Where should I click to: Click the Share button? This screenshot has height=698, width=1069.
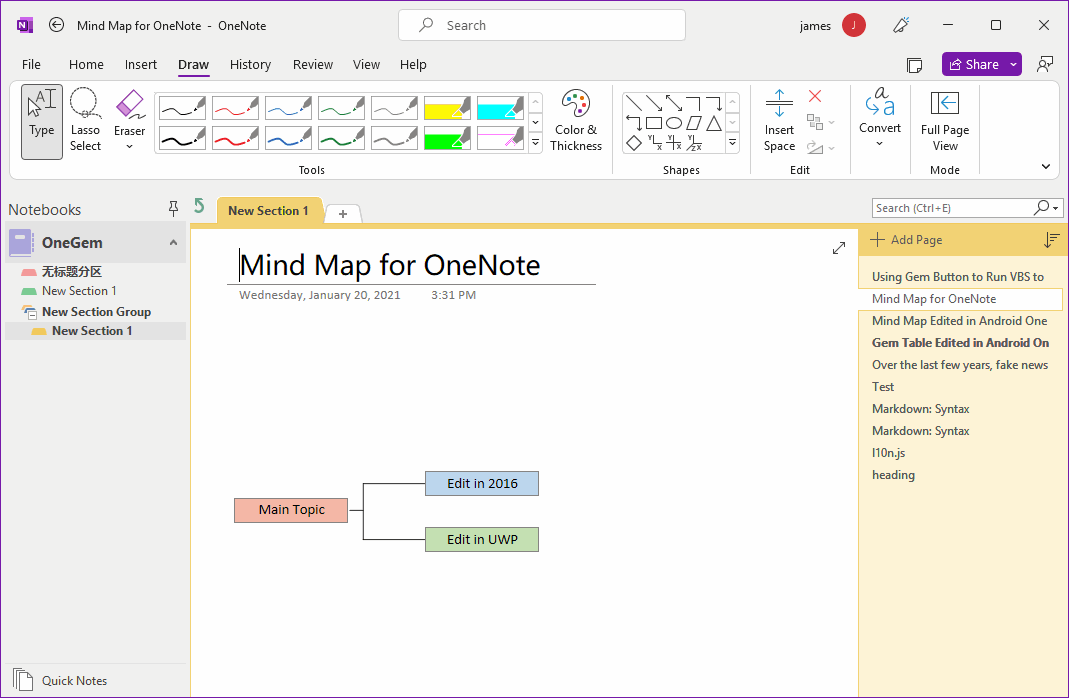click(x=973, y=64)
